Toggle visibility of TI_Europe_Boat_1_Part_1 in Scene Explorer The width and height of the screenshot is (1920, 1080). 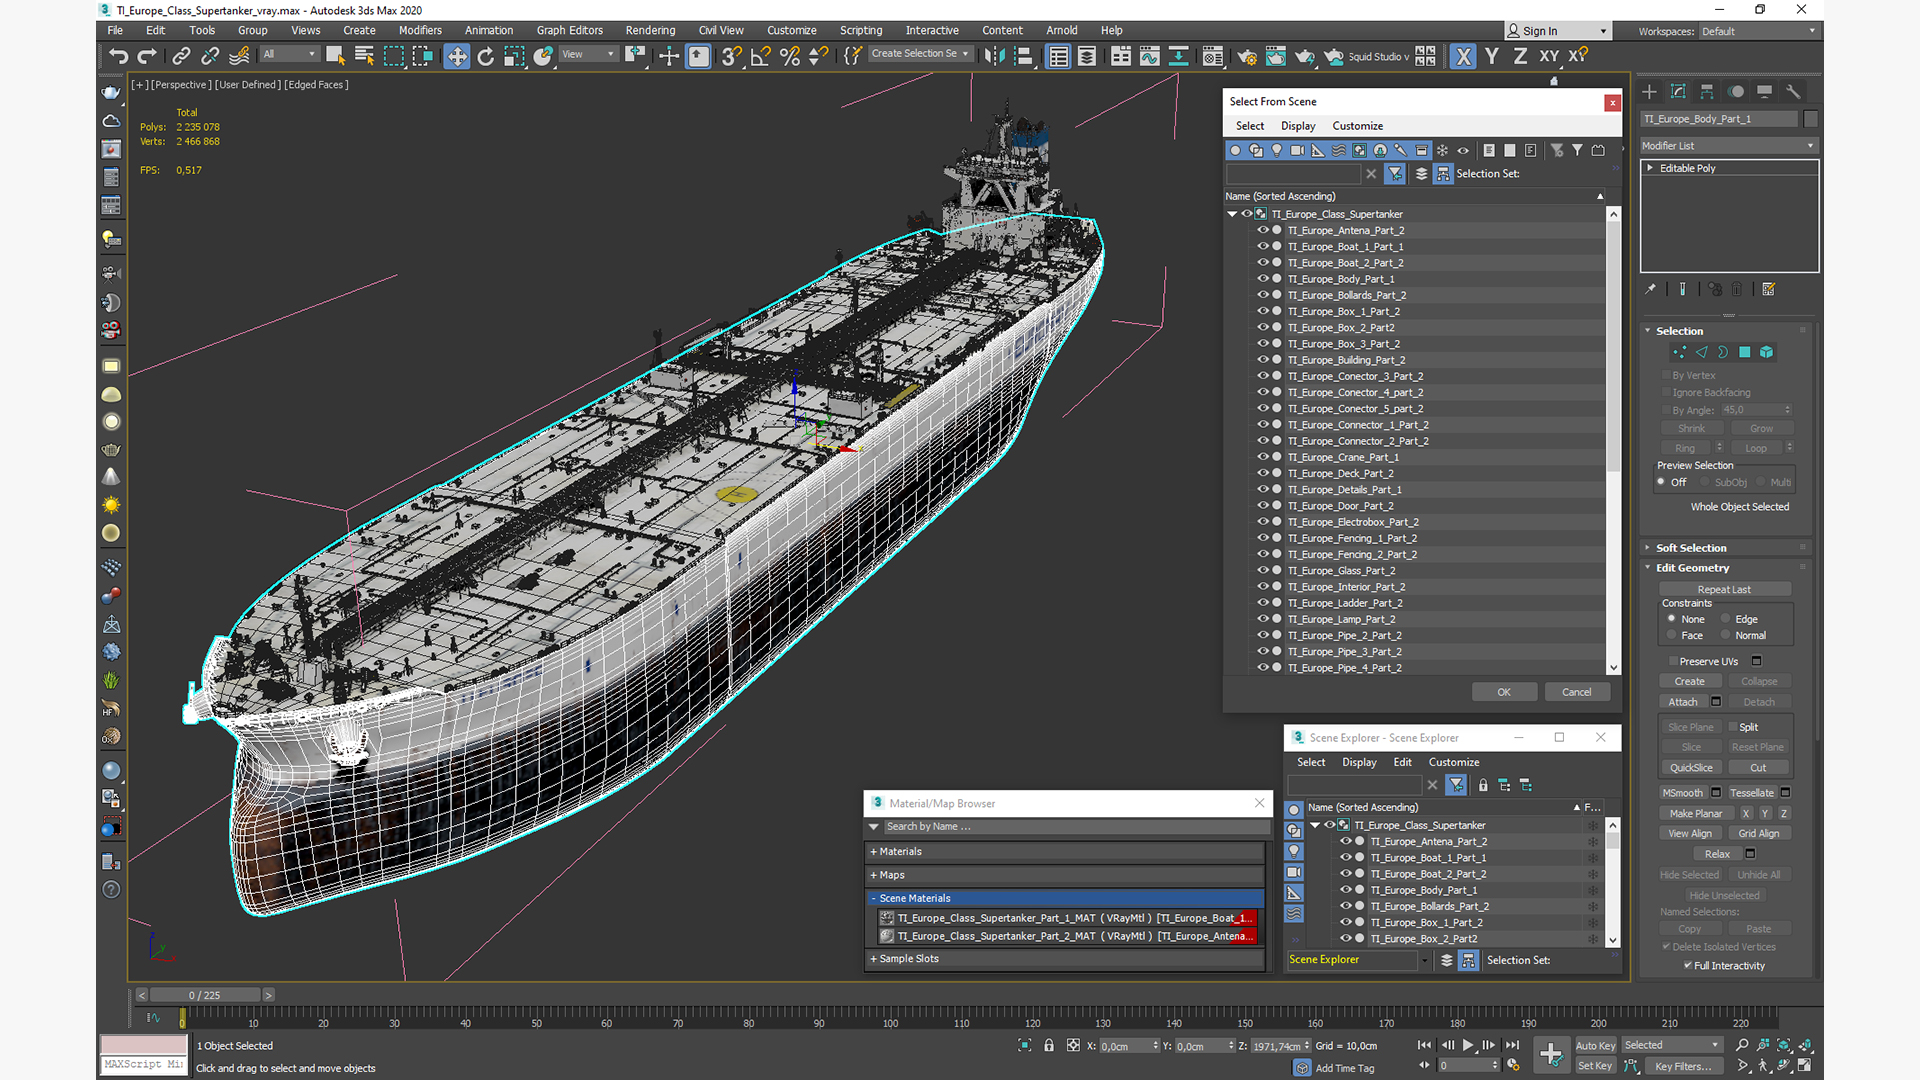(x=1345, y=857)
